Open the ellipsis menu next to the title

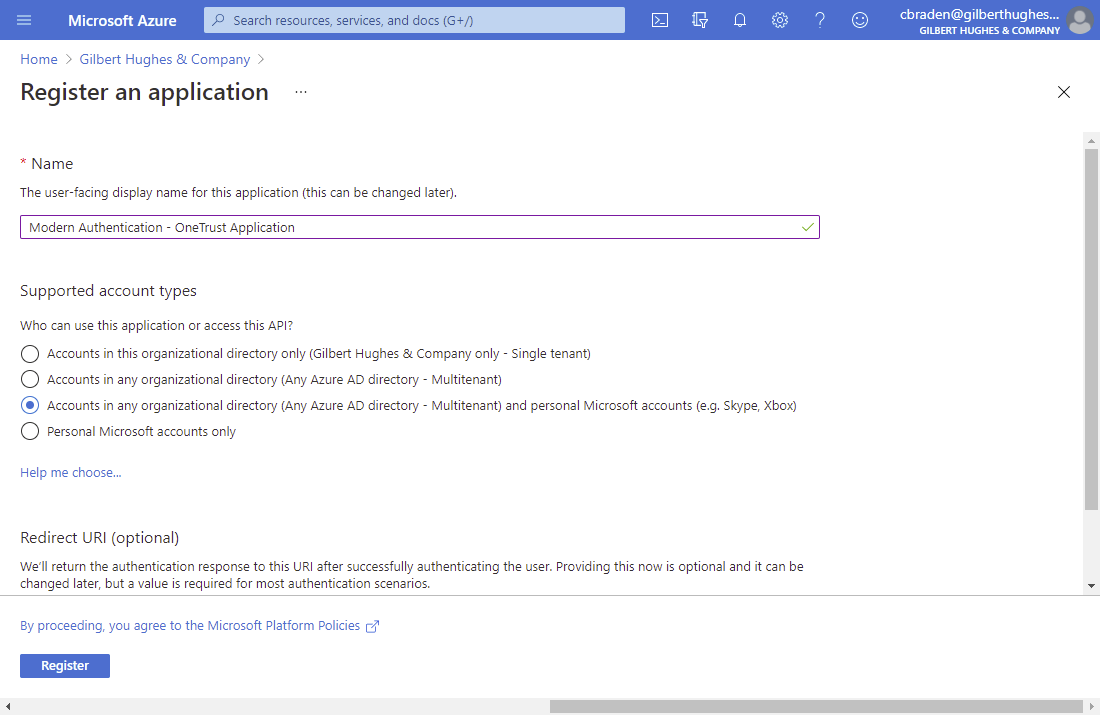coord(301,92)
